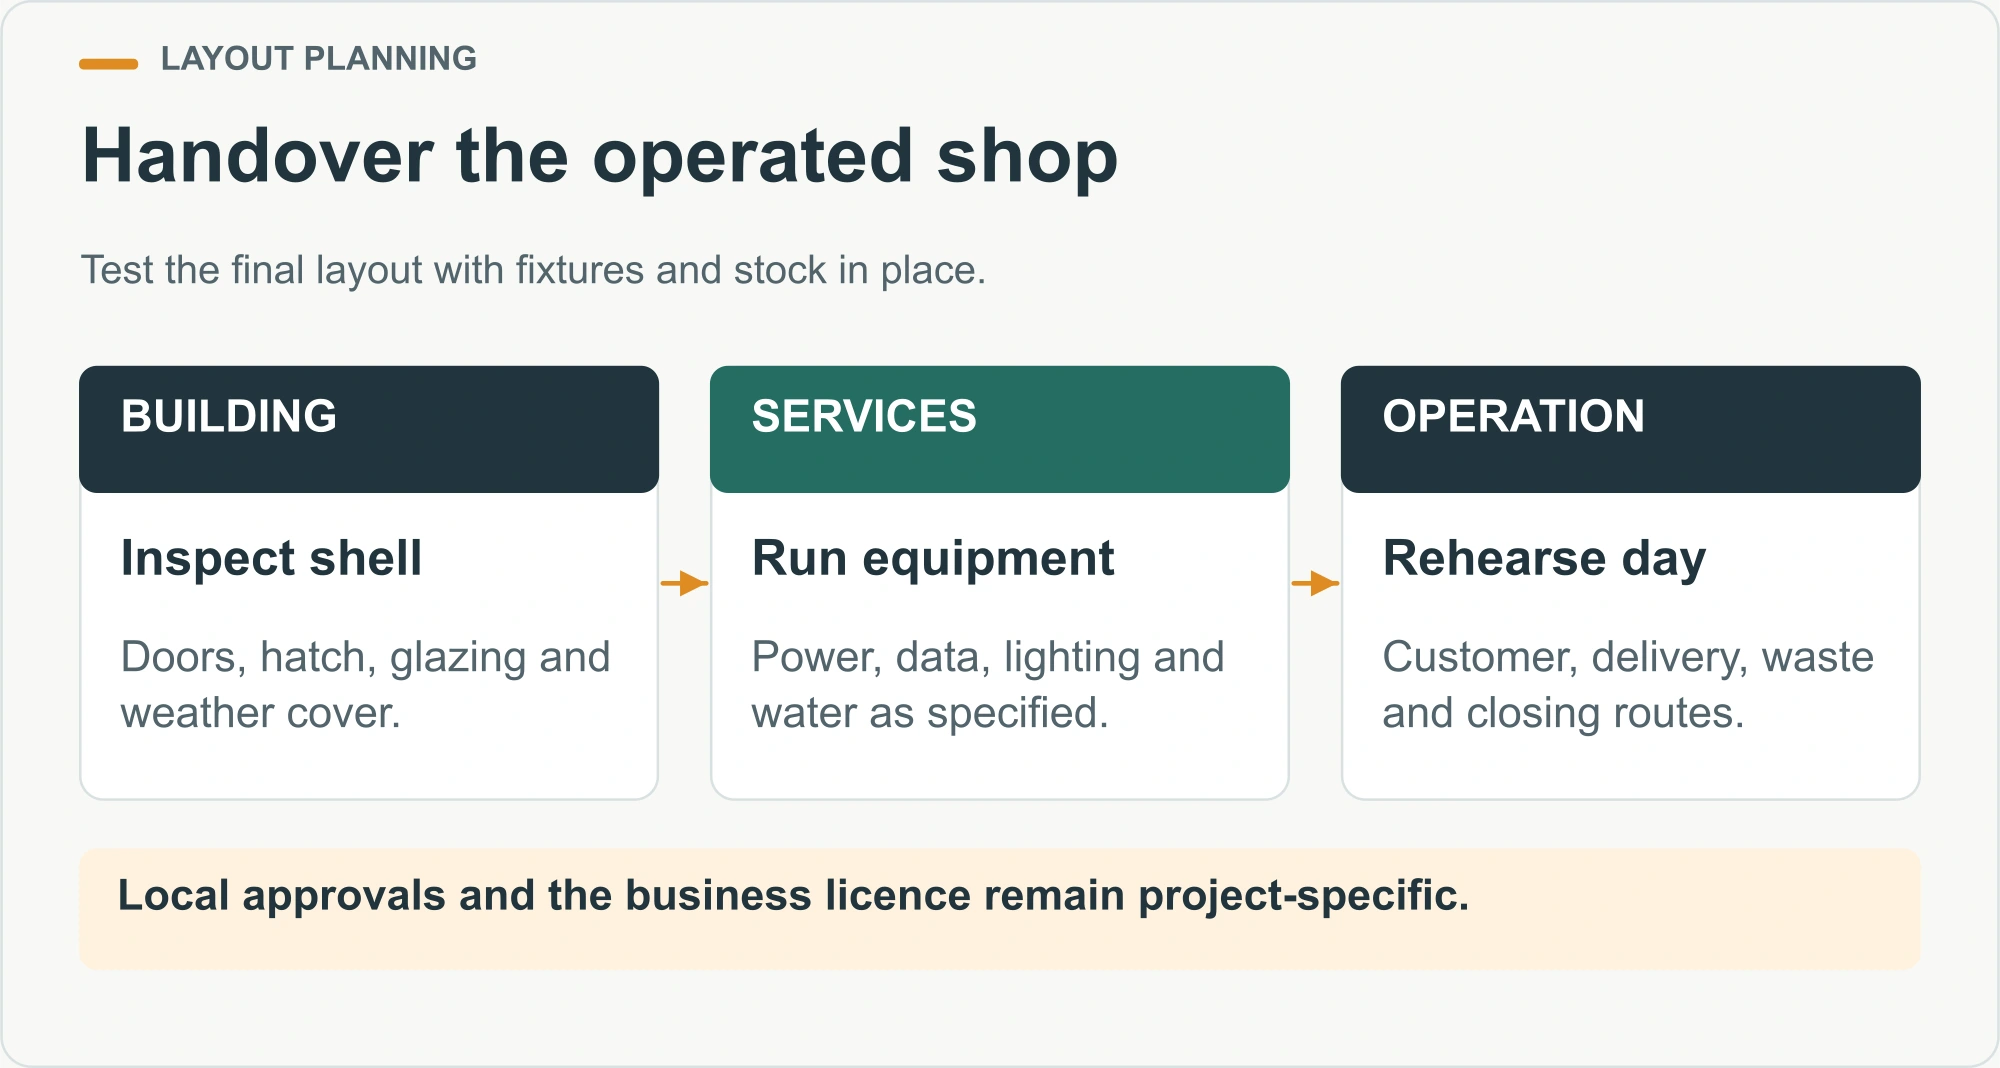Click the BUILDING card header
The width and height of the screenshot is (2000, 1068).
[369, 429]
